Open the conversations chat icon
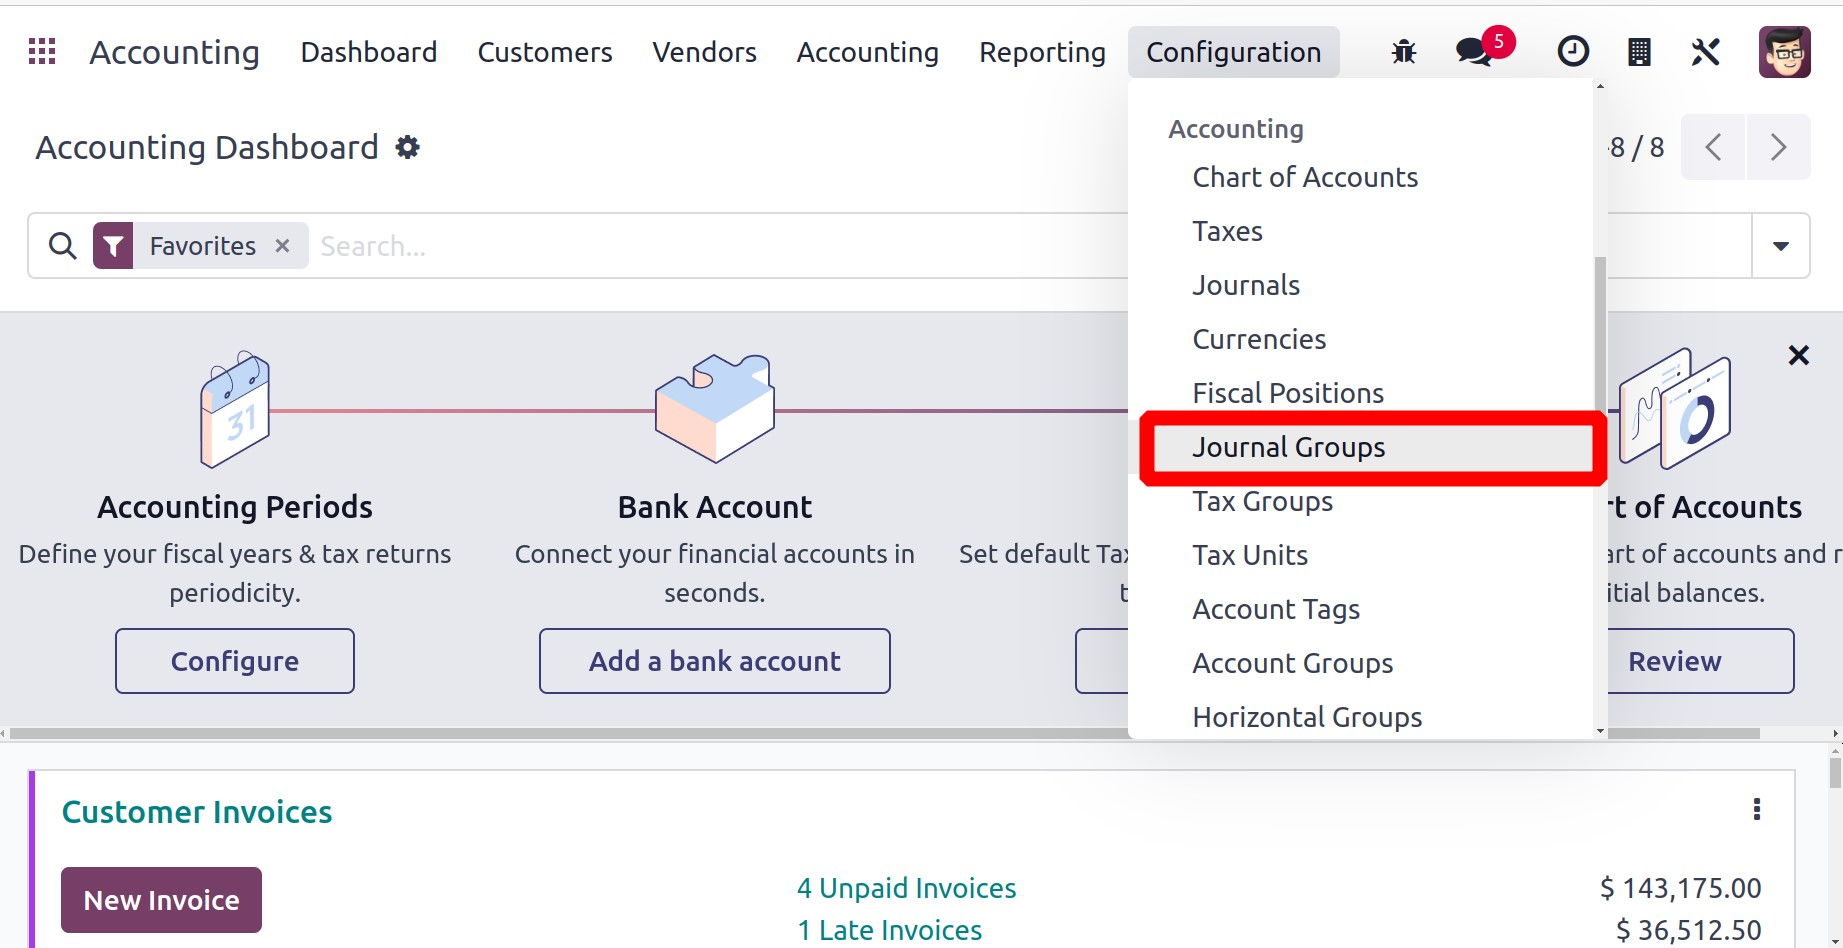This screenshot has height=948, width=1843. (1473, 52)
